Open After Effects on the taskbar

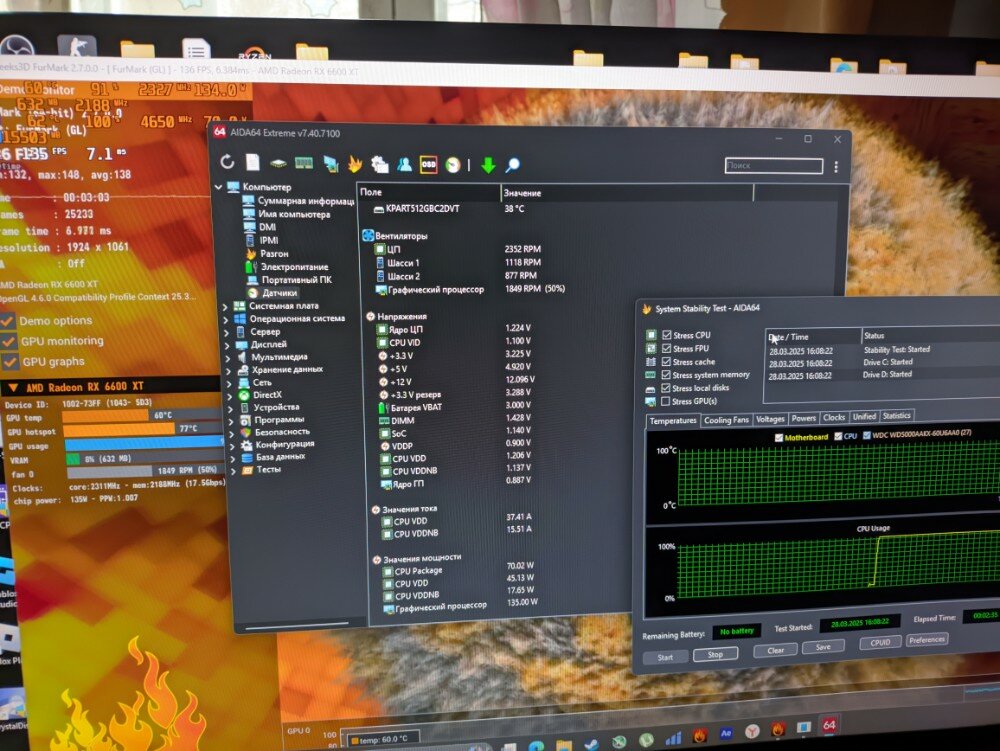(726, 734)
